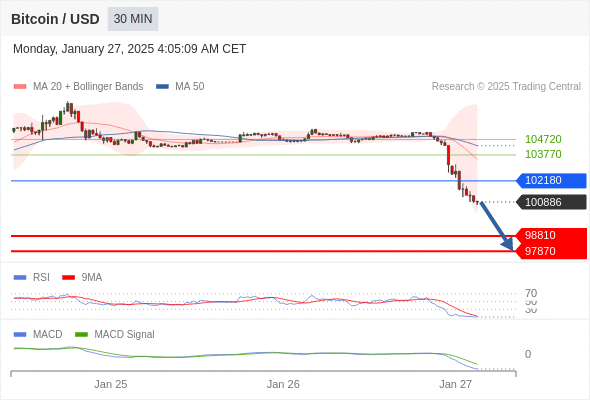Click the Jan 26 date axis label
Viewport: 590px width, 400px height.
click(x=283, y=384)
